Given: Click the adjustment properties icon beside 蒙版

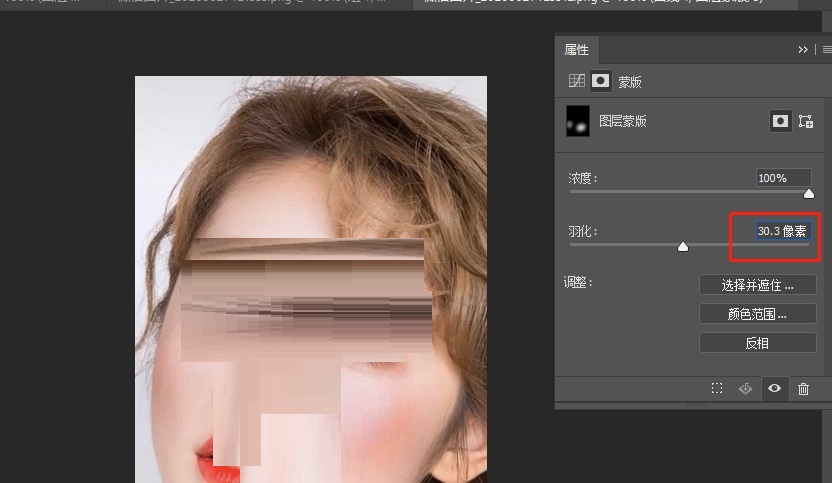Looking at the screenshot, I should pyautogui.click(x=576, y=82).
